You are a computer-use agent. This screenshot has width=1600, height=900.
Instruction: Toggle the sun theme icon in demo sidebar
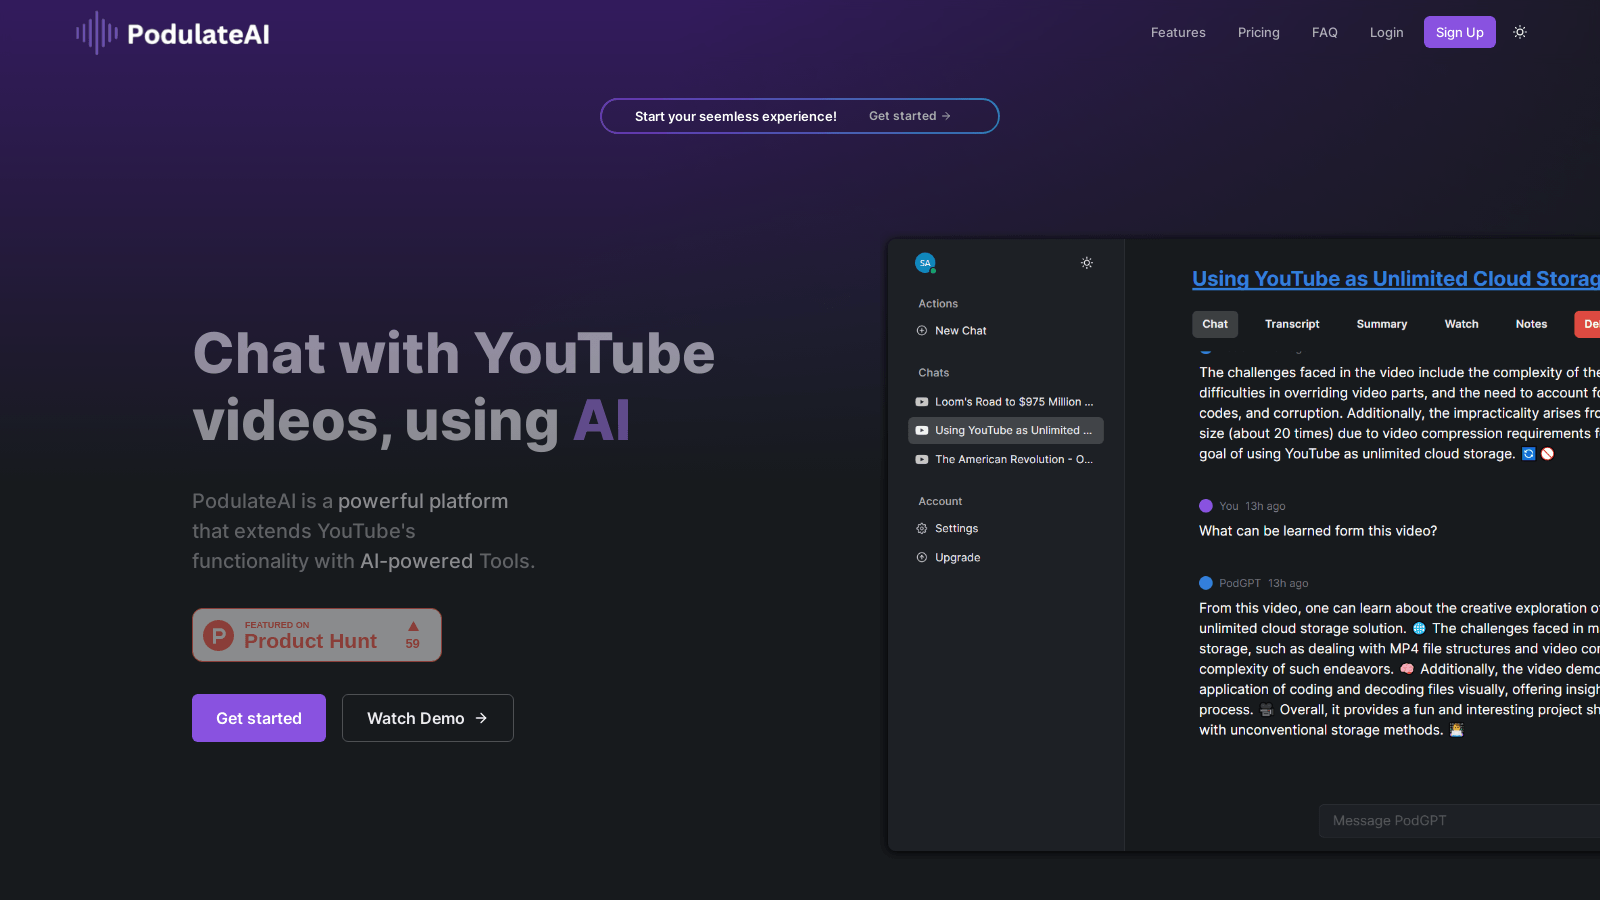pyautogui.click(x=1087, y=263)
